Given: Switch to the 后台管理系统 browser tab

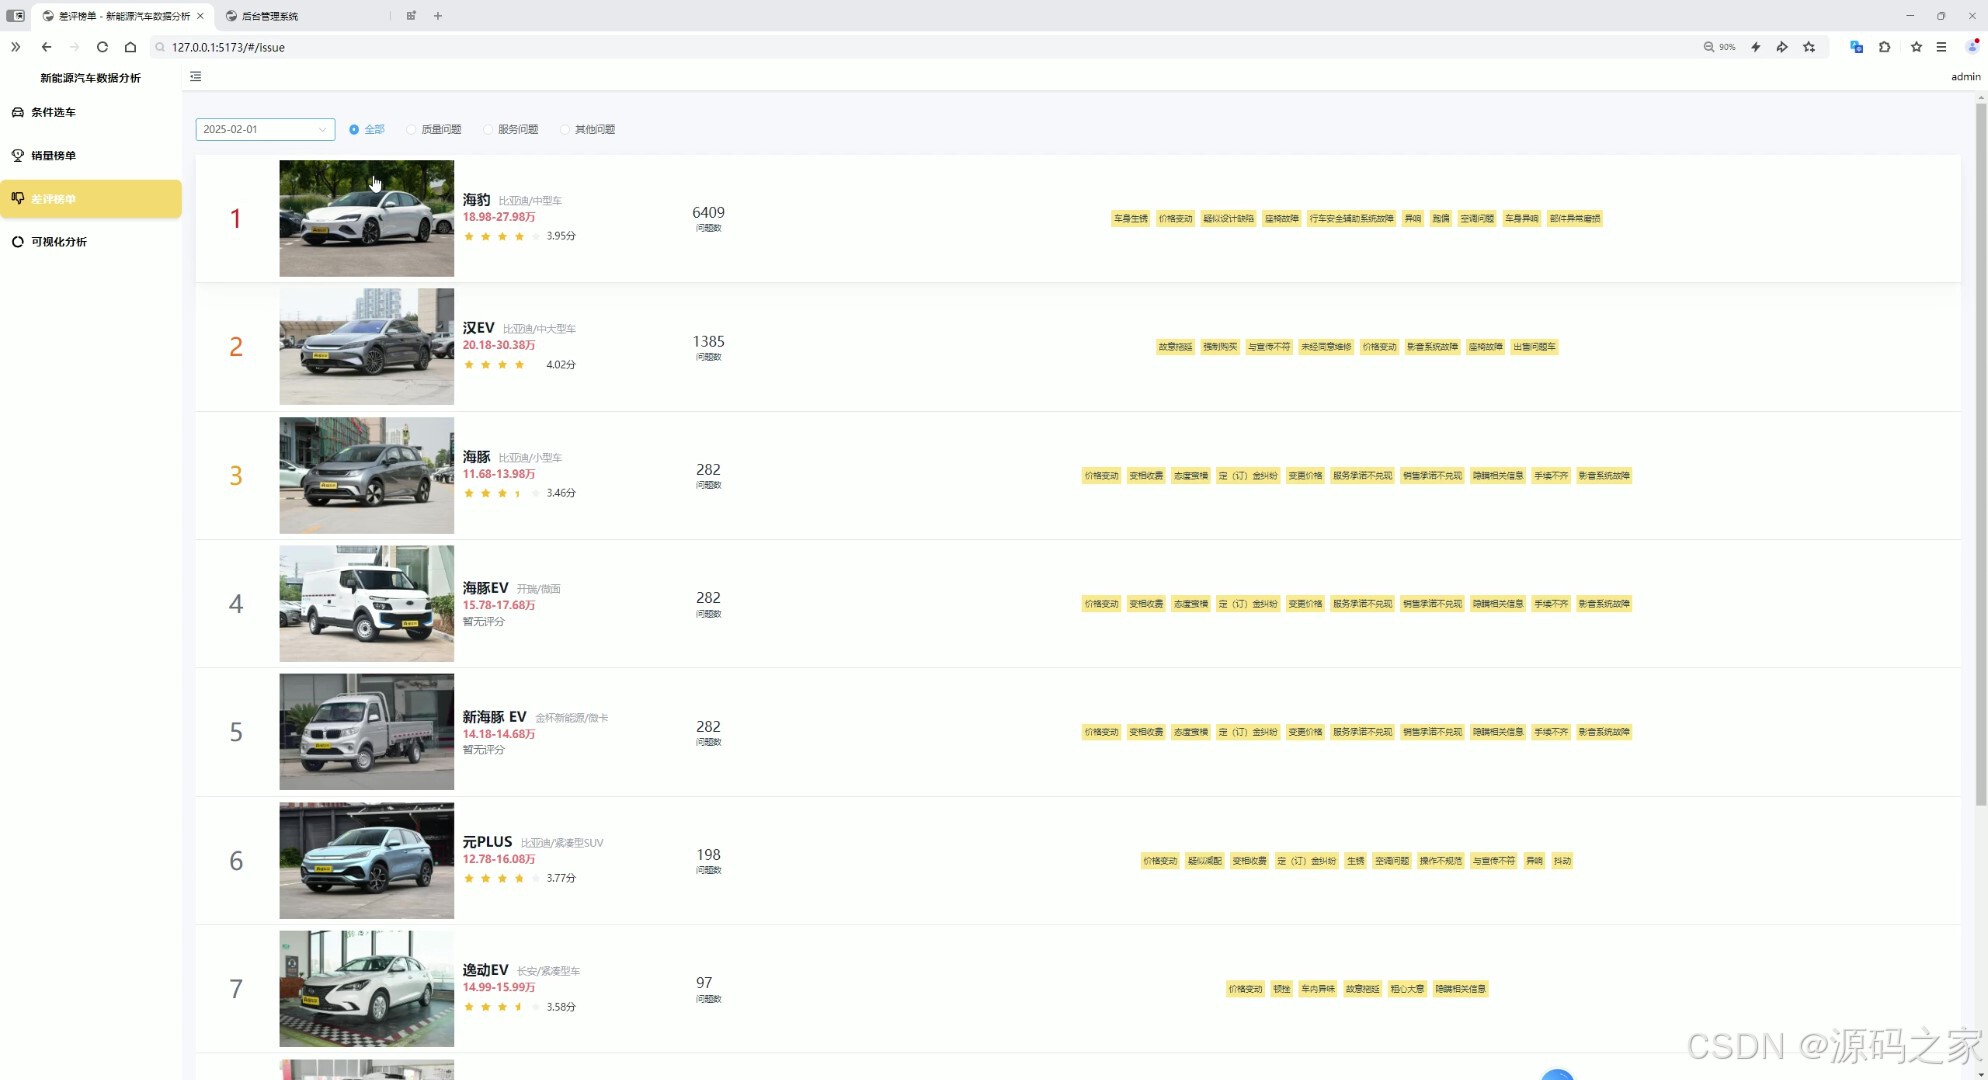Looking at the screenshot, I should click(x=270, y=16).
